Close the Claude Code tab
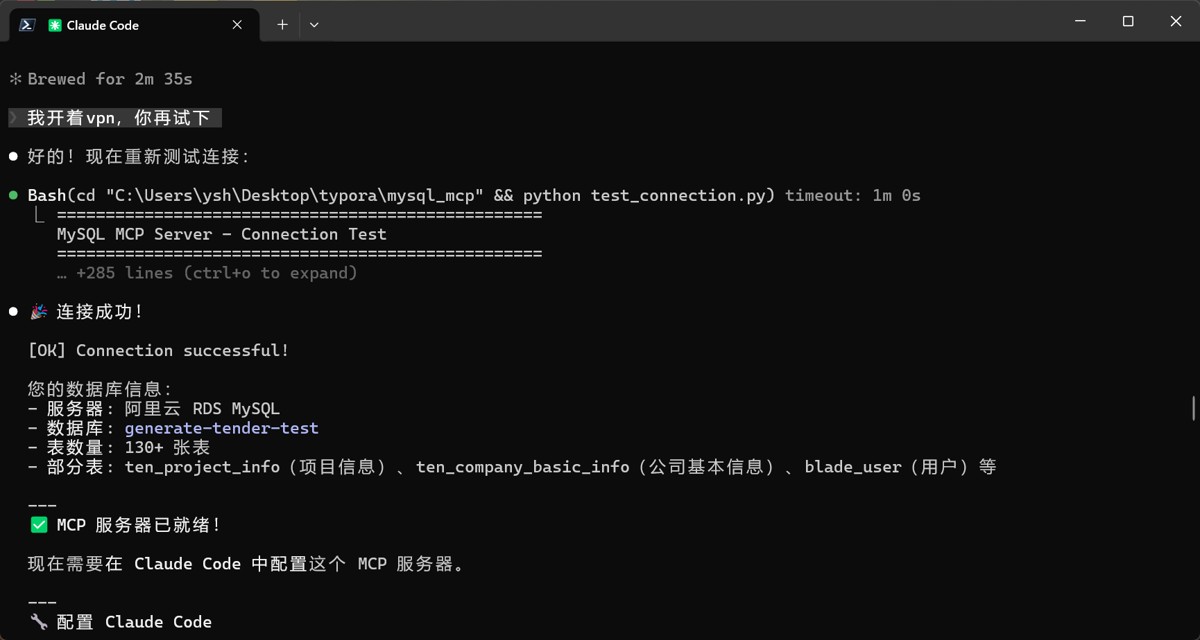 237,25
